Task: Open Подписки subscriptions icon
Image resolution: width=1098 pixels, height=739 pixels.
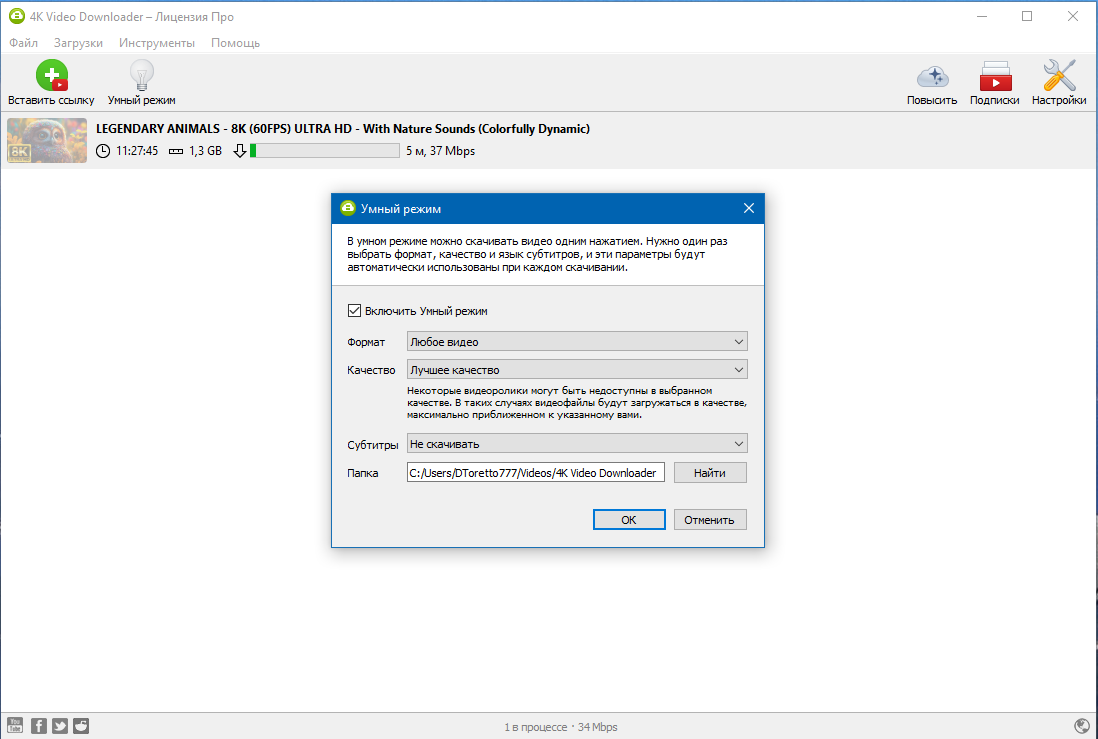Action: (x=995, y=76)
